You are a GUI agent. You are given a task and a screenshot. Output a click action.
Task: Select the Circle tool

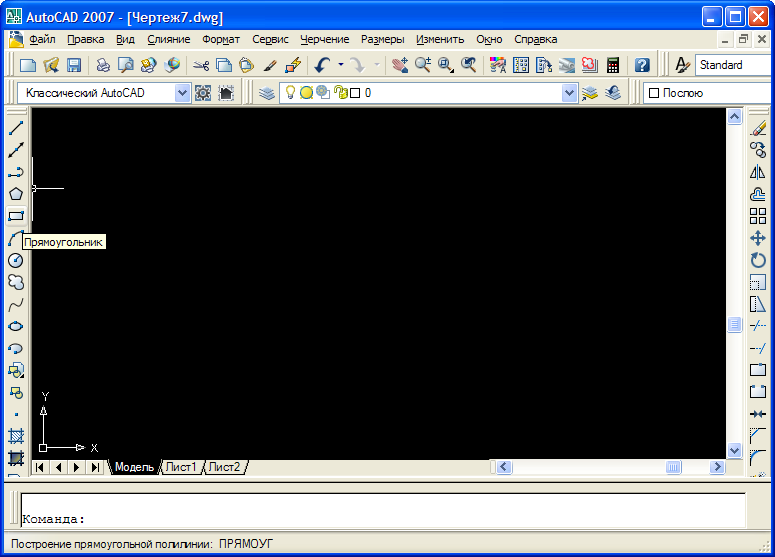point(16,260)
